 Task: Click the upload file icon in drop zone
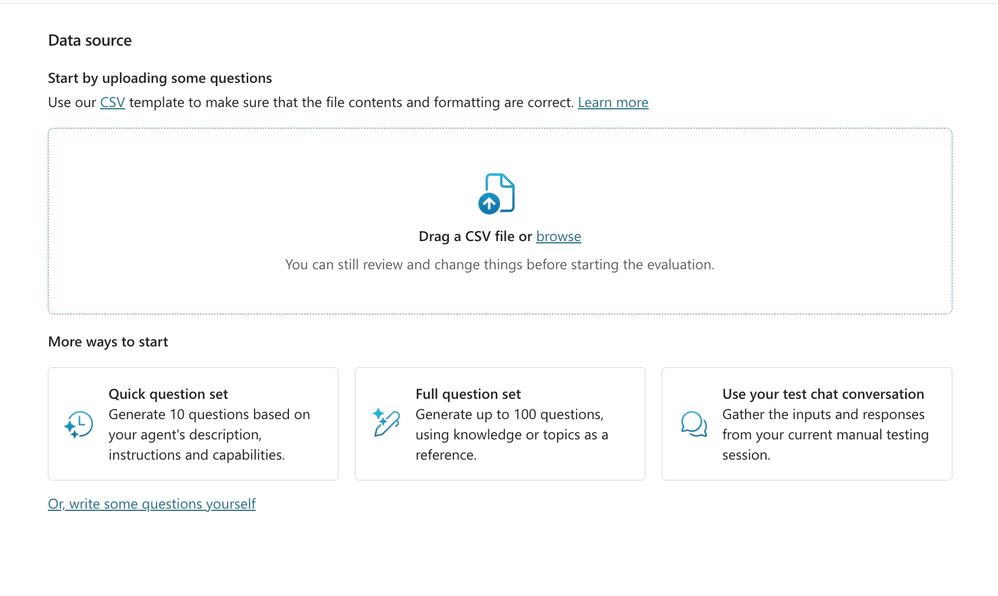click(x=497, y=193)
